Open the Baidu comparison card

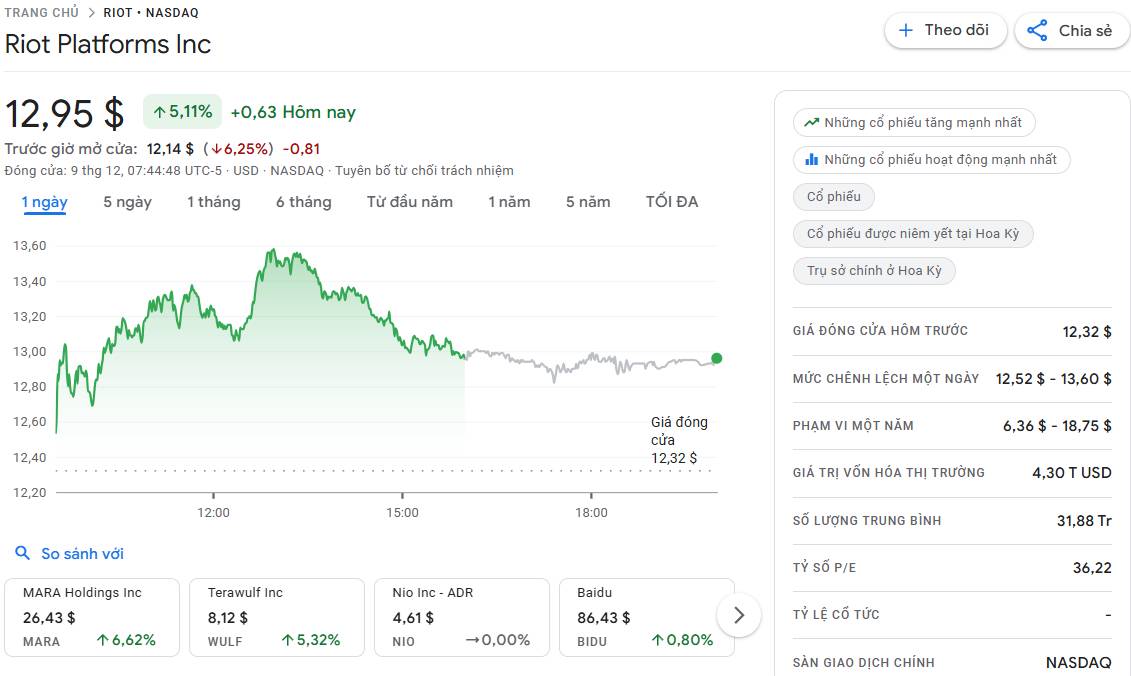pyautogui.click(x=646, y=618)
